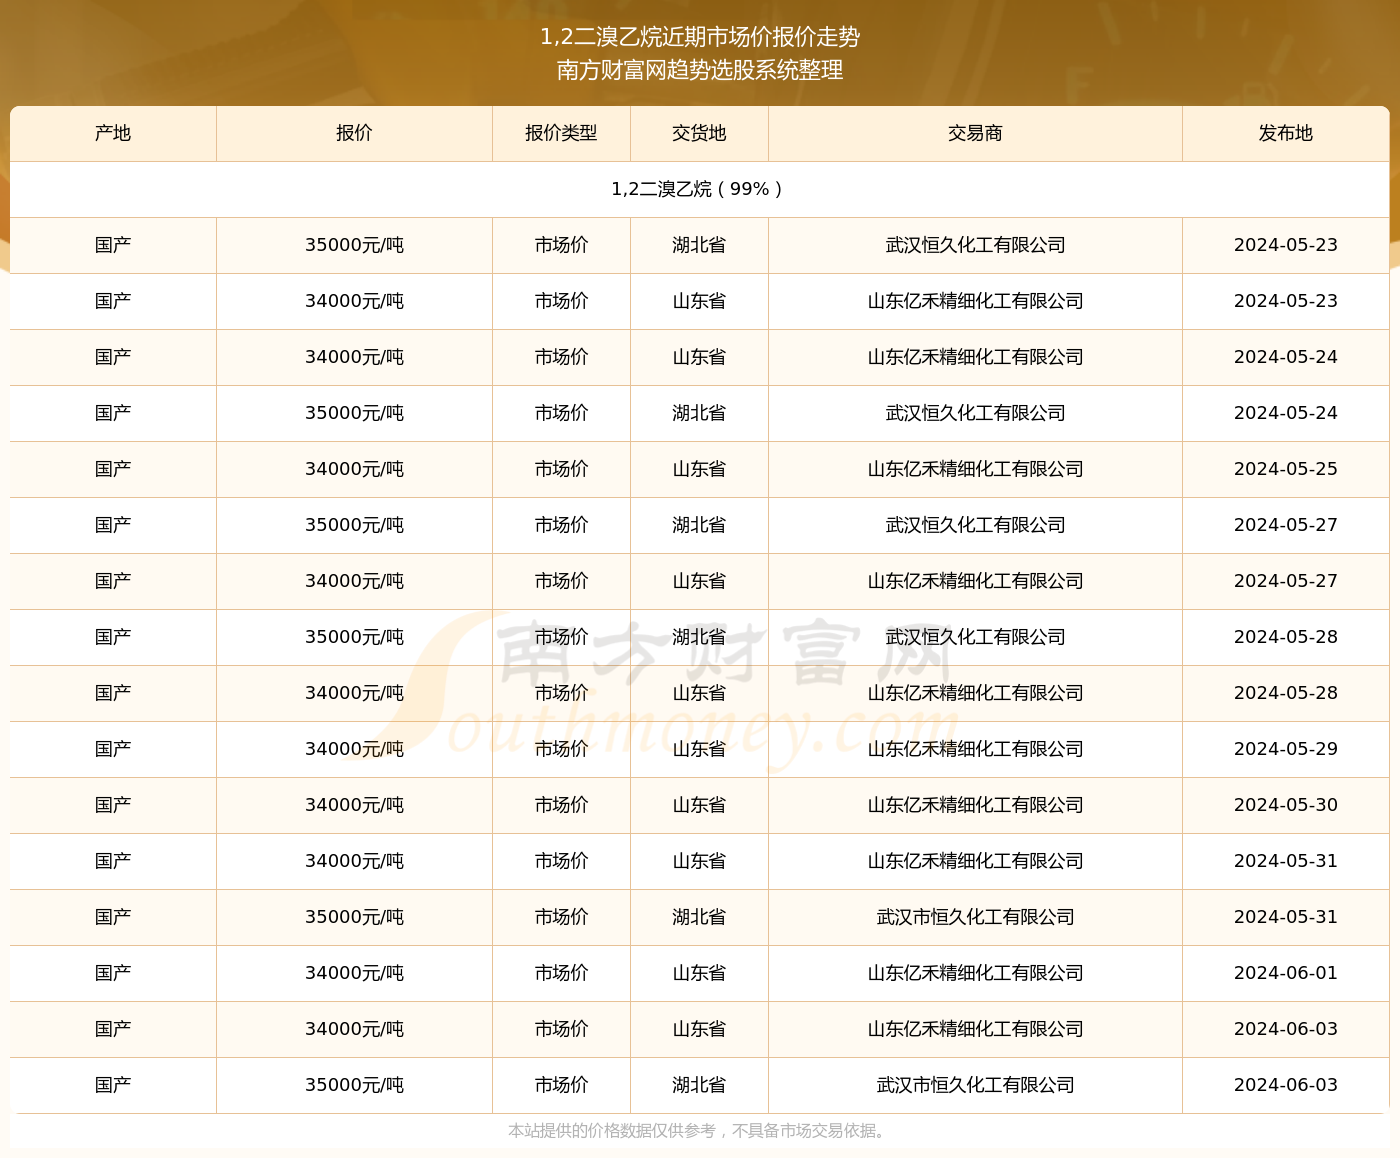Viewport: 1400px width, 1158px height.
Task: Click 34000元/吨 in the 2024-05-25 row
Action: point(354,469)
